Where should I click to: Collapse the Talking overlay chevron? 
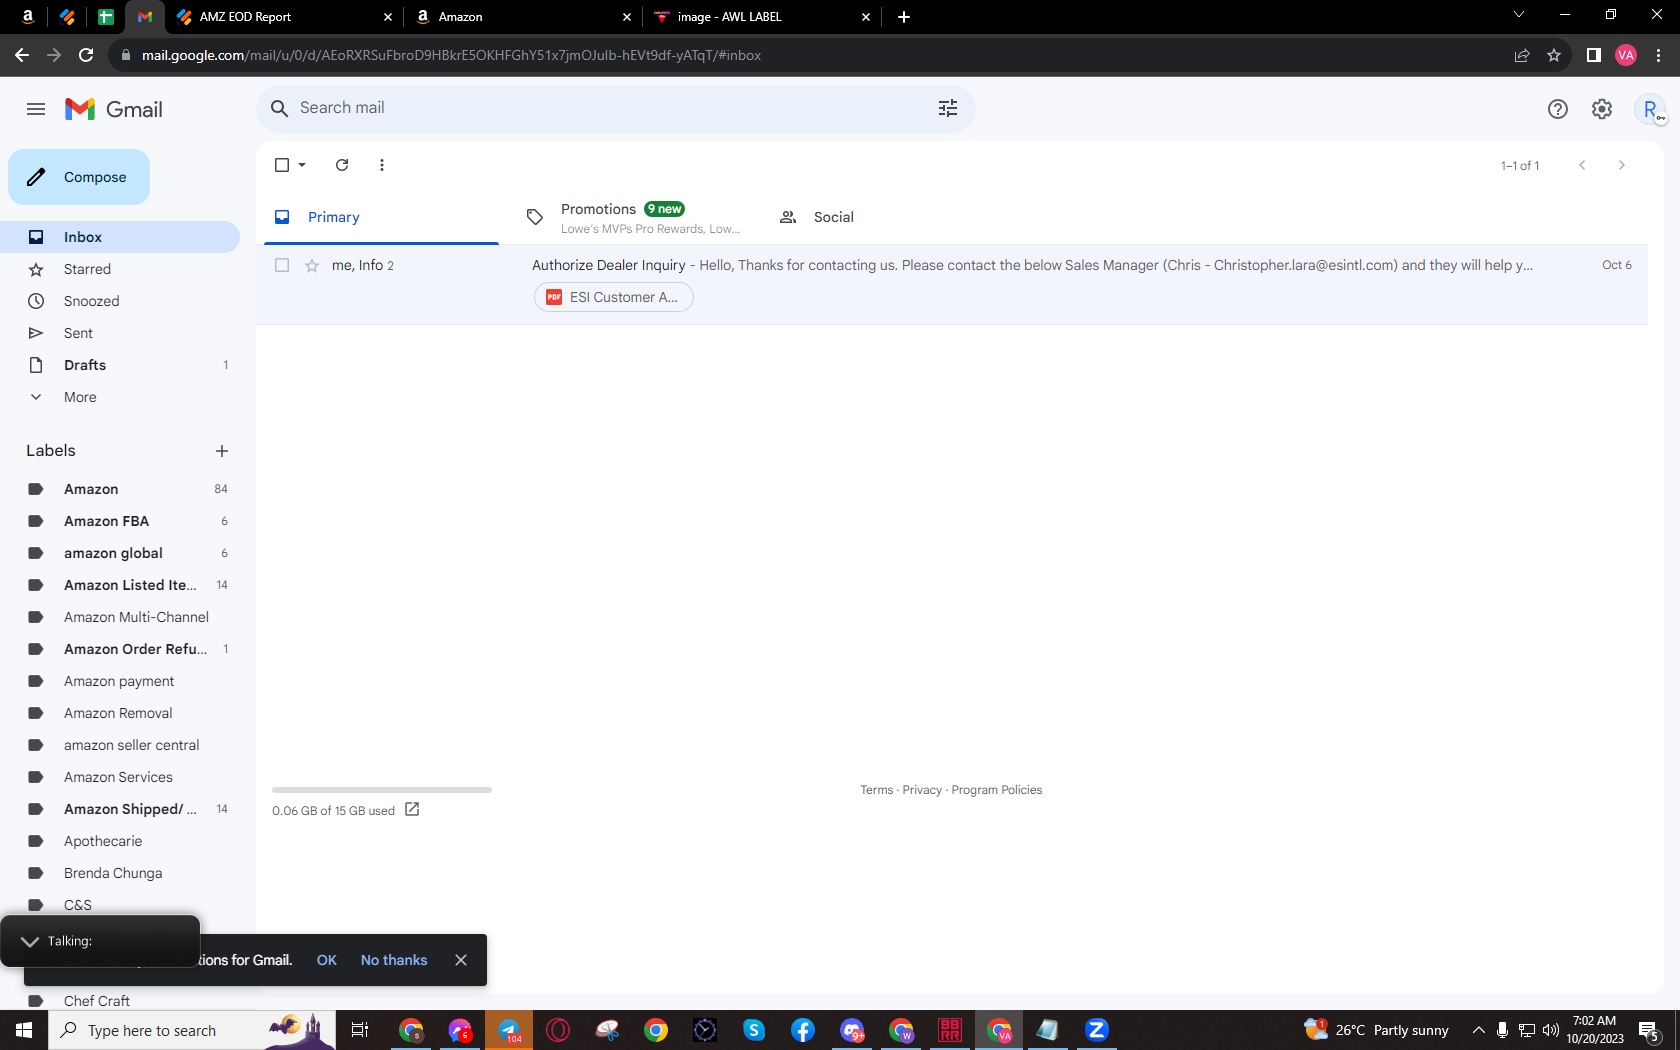point(30,941)
